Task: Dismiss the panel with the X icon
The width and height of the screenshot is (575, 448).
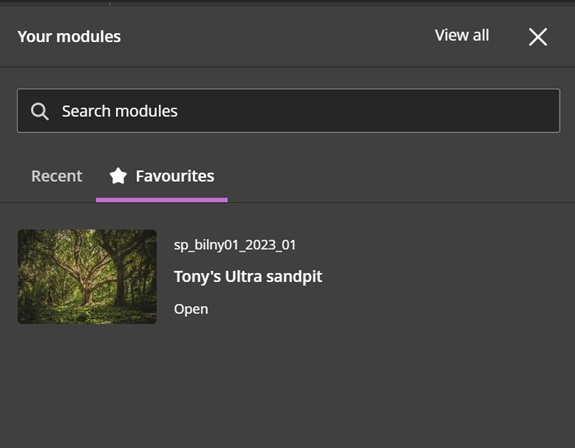Action: click(x=538, y=37)
